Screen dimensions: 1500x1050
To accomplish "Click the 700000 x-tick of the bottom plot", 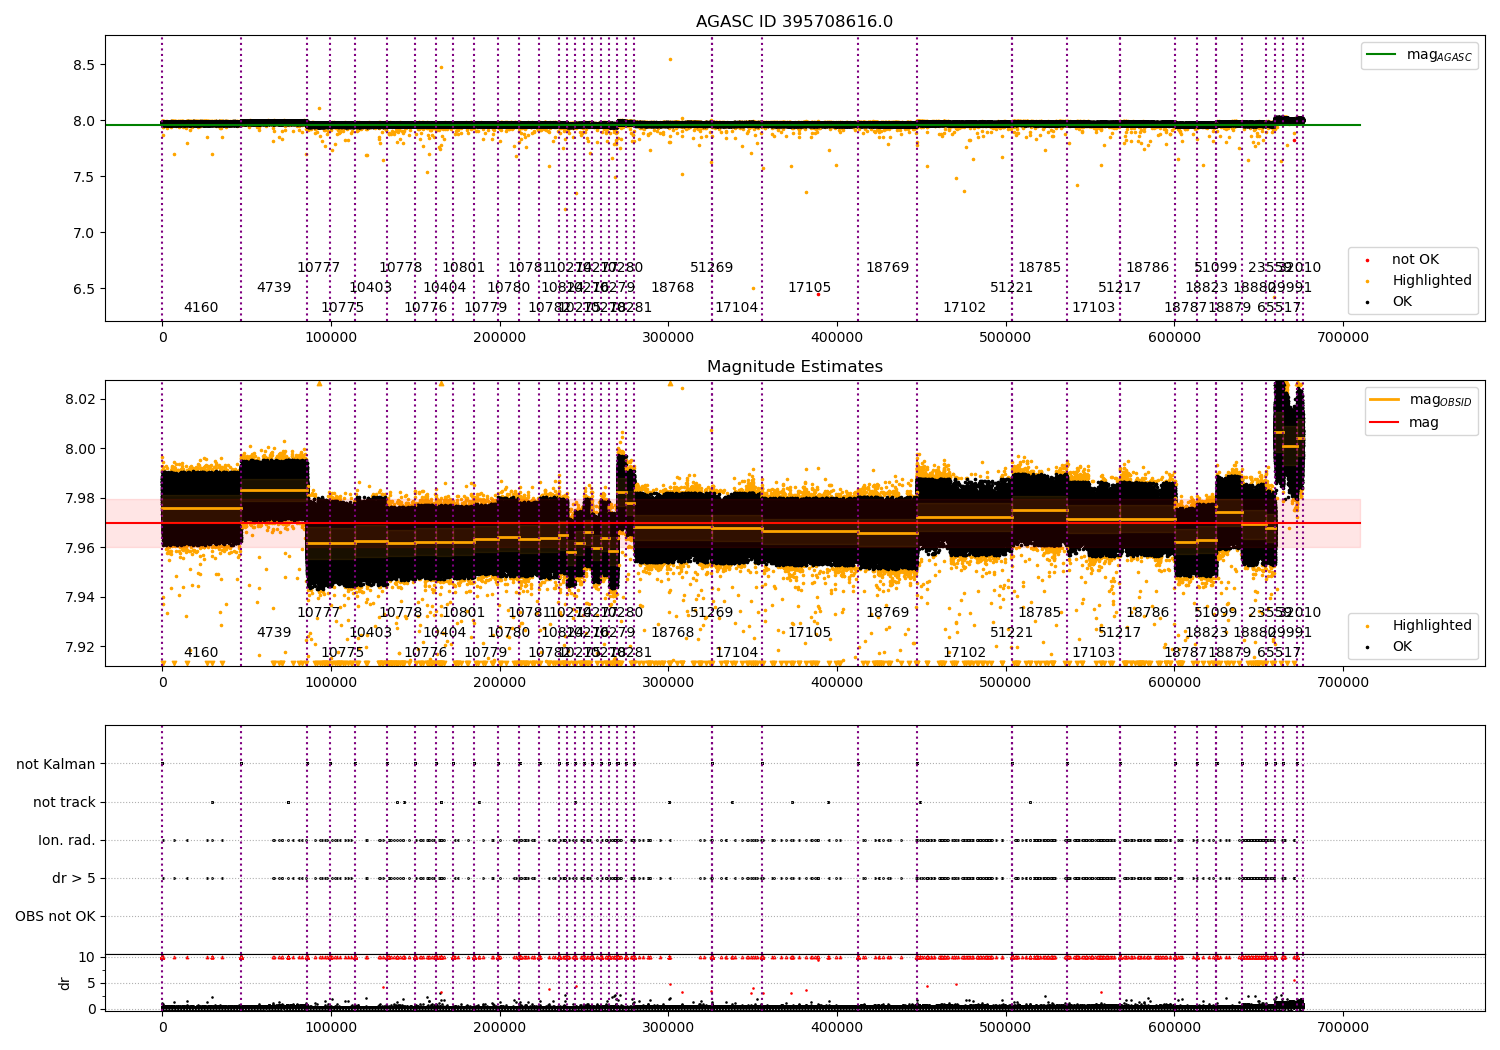I will [1343, 1027].
